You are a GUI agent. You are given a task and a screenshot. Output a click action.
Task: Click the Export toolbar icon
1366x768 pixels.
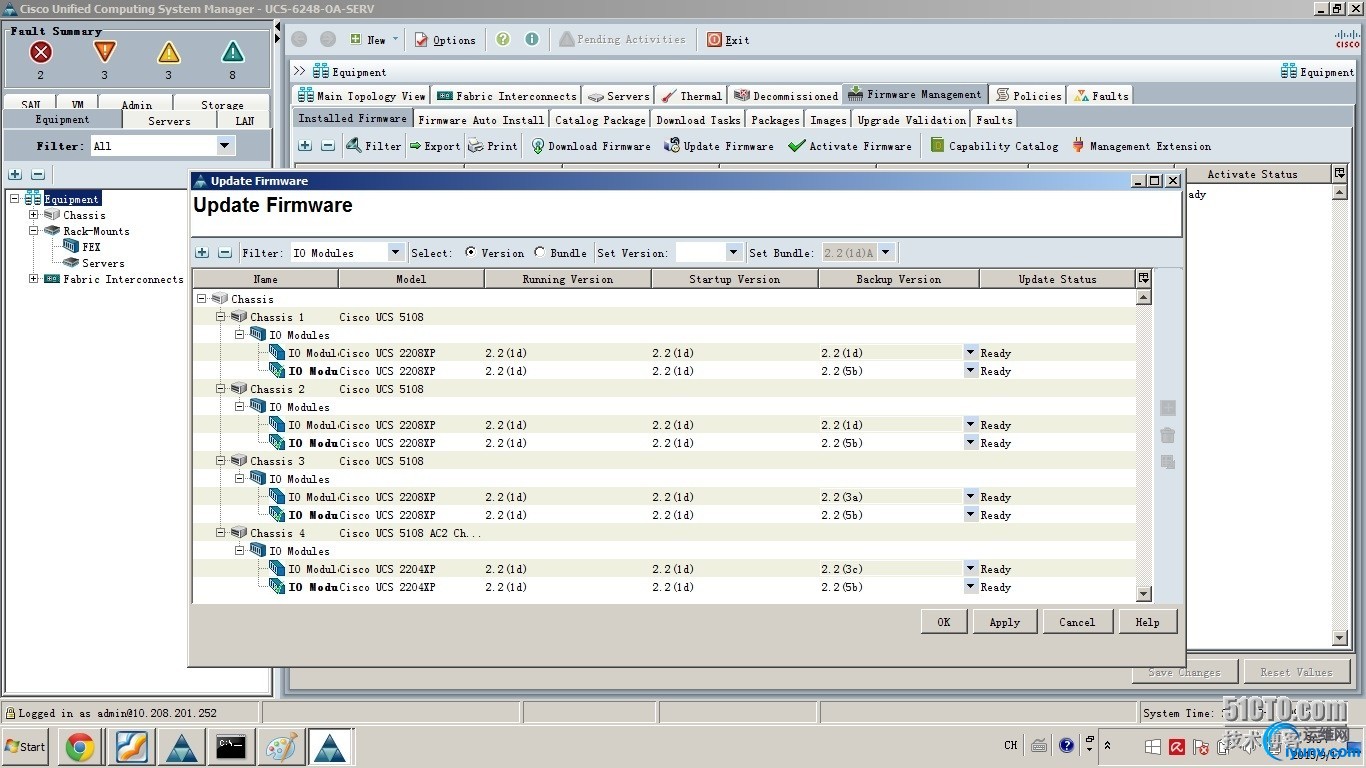415,146
